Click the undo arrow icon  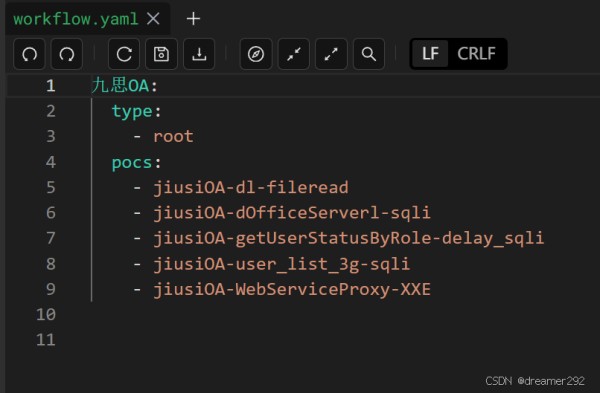click(29, 54)
